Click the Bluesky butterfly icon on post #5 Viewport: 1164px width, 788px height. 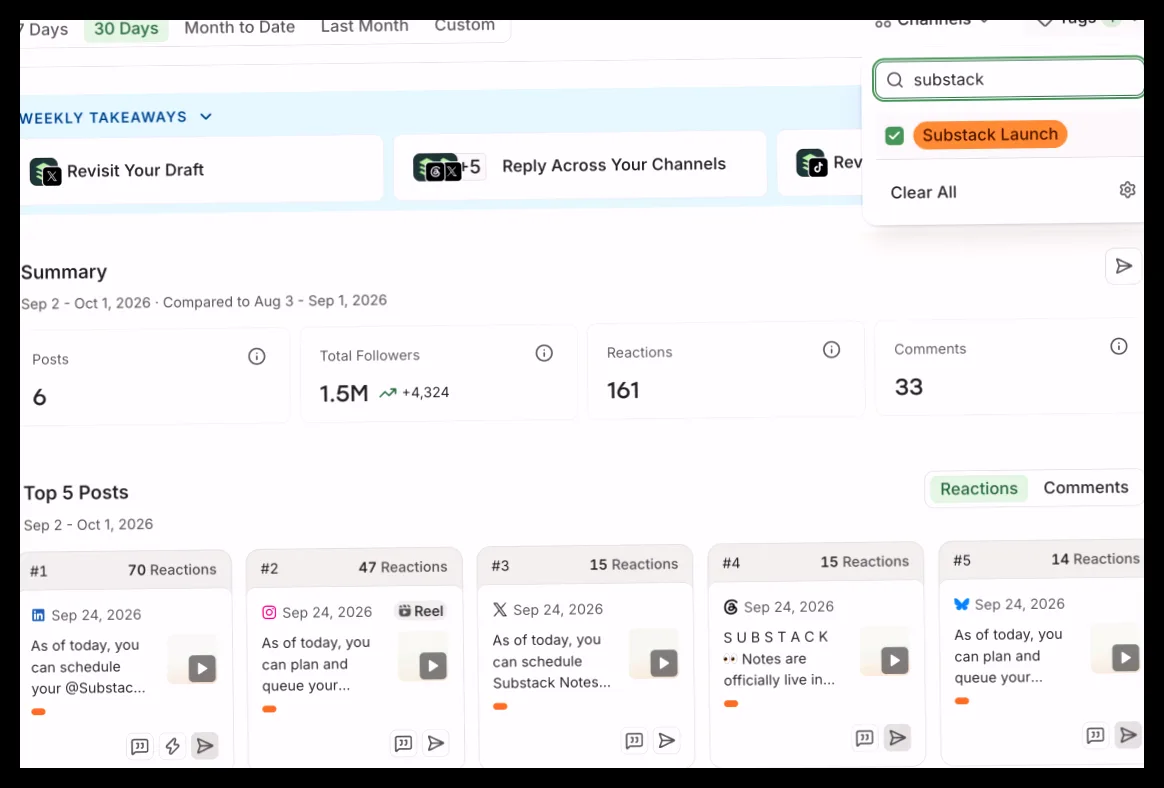click(961, 605)
